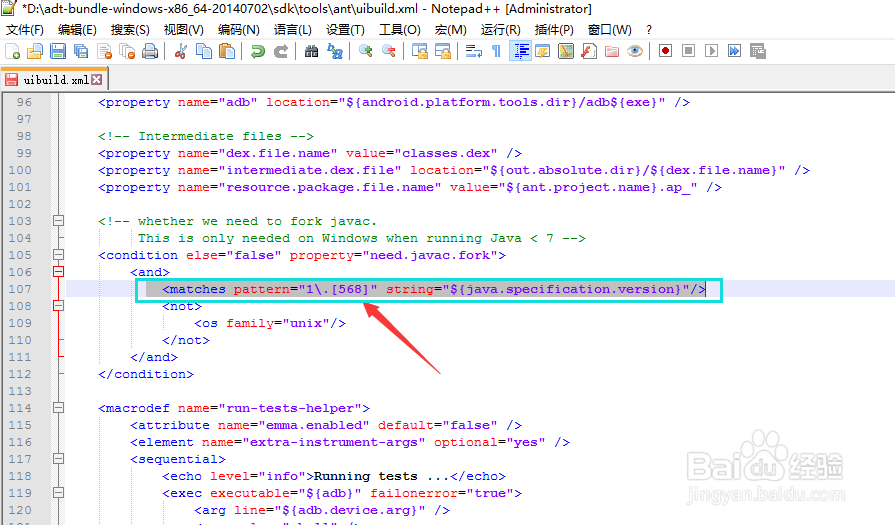The height and width of the screenshot is (525, 895).
Task: Close the current document with the Close toolbar icon
Action: click(x=104, y=51)
